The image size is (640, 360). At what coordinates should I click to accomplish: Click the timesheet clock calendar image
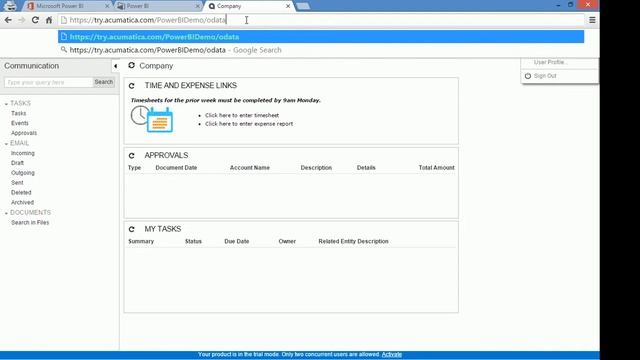coord(152,119)
